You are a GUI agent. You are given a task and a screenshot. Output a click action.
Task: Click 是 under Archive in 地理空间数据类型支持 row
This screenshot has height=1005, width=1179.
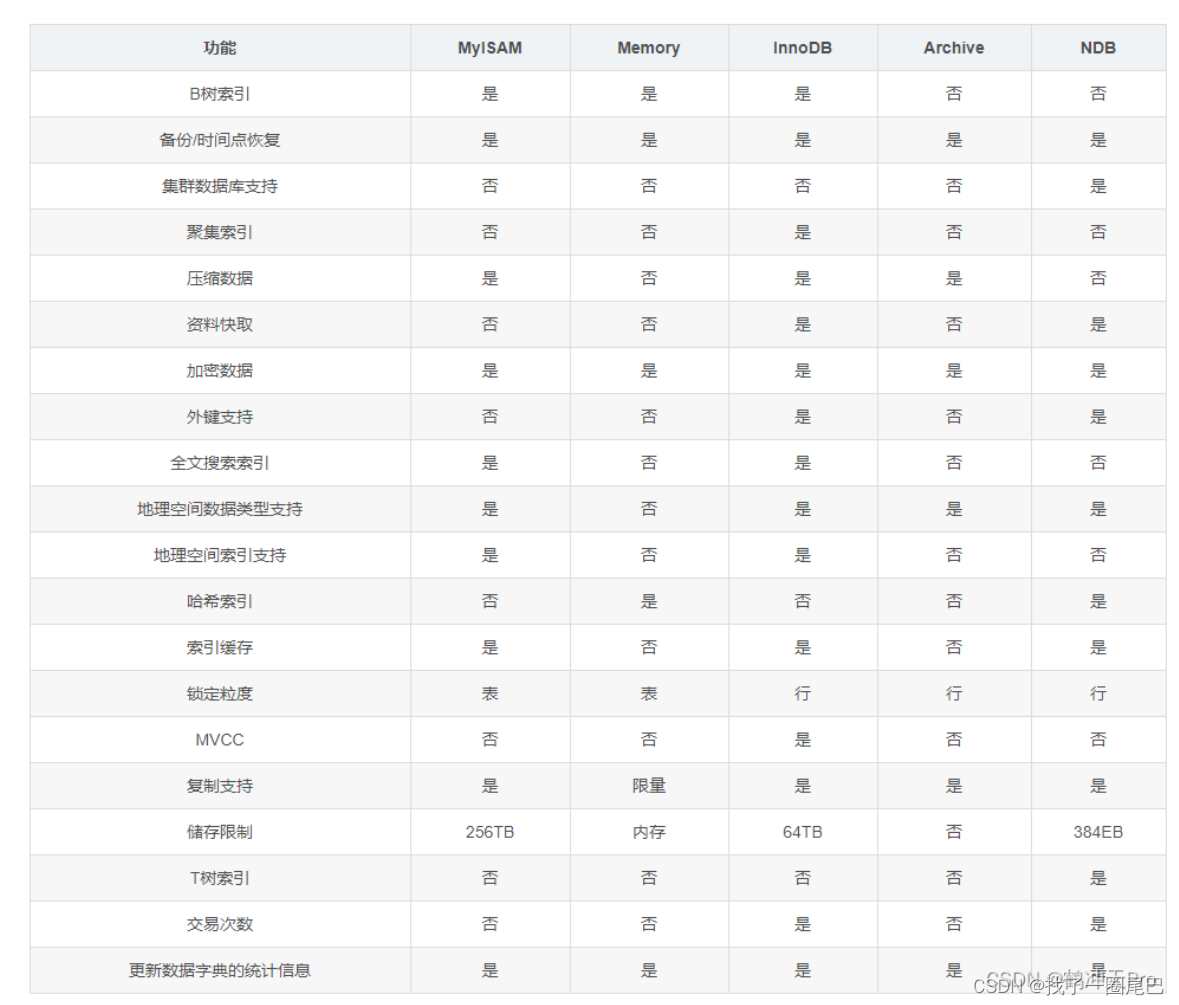pyautogui.click(x=953, y=509)
